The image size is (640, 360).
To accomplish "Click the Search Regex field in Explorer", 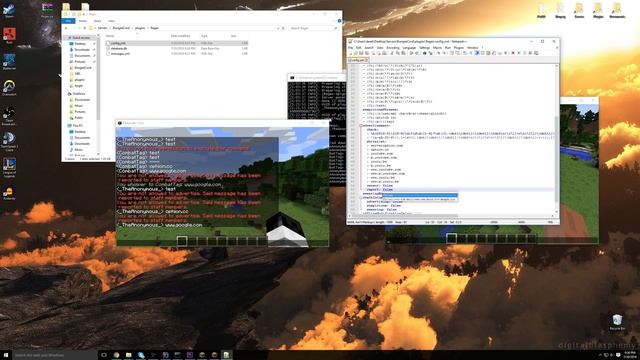I will click(x=313, y=28).
